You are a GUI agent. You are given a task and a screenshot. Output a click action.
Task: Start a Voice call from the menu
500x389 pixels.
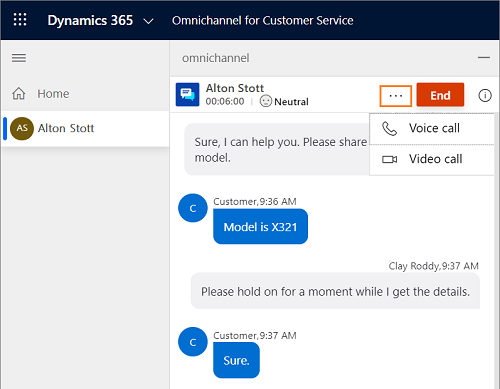coord(432,129)
